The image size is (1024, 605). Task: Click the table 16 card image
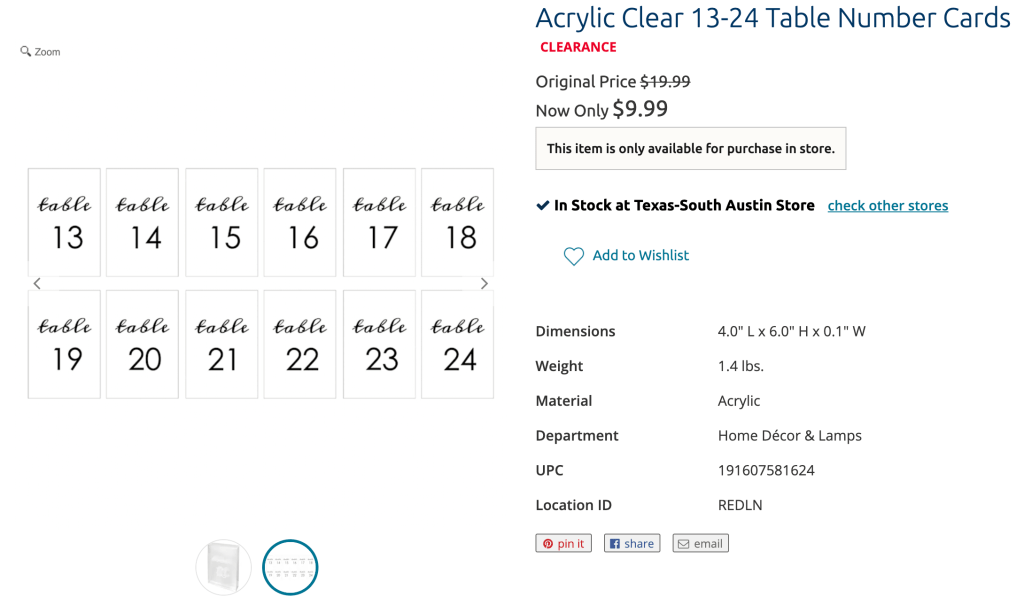[300, 222]
